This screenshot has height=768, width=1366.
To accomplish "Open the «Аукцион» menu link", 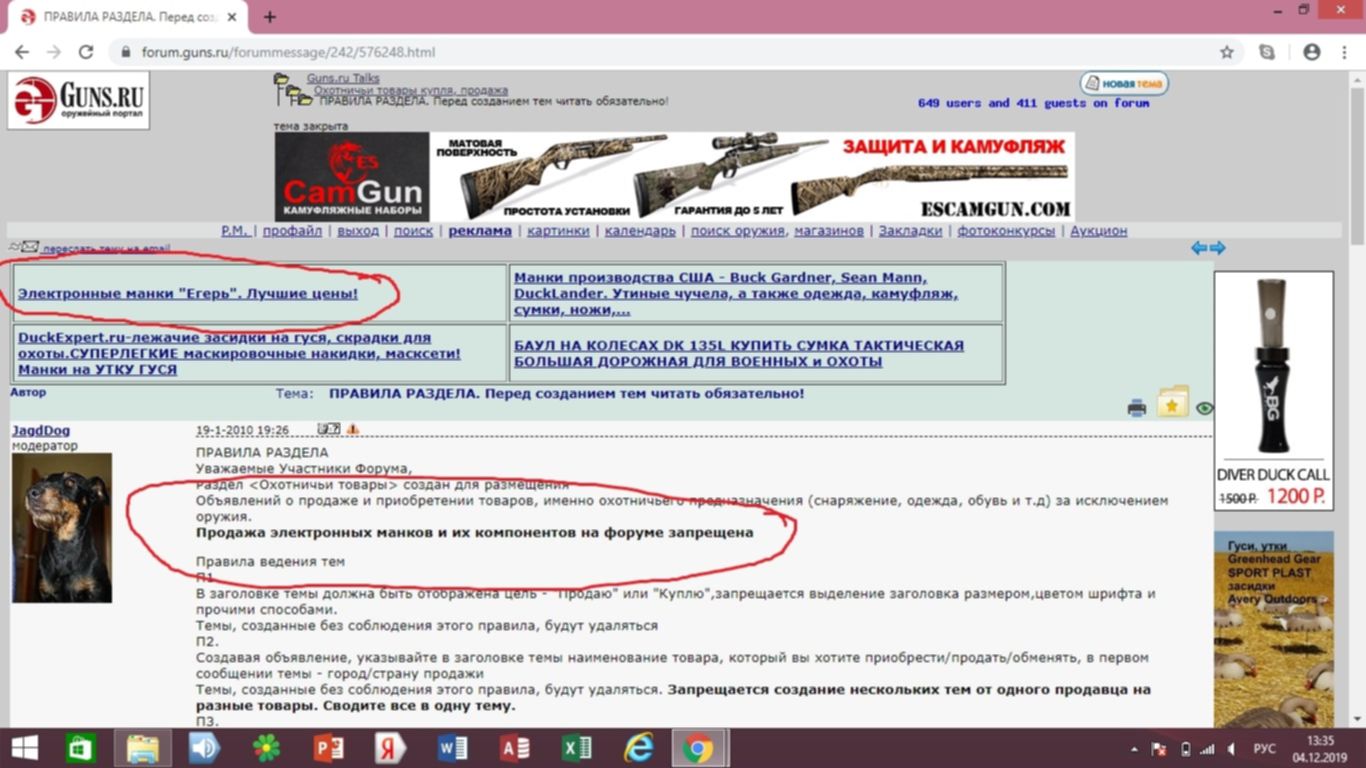I will click(1098, 230).
